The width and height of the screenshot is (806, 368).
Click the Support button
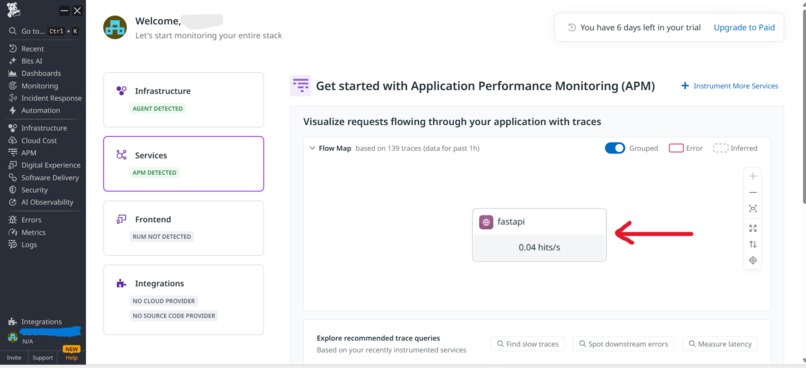[43, 357]
